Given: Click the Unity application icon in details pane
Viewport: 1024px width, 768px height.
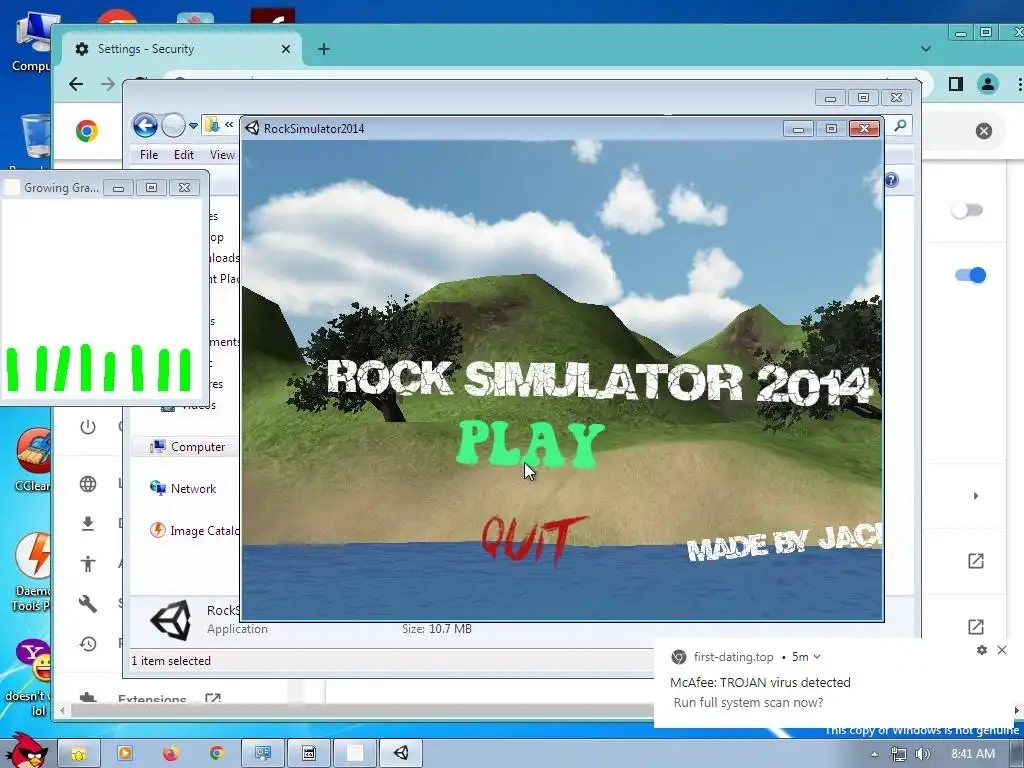Looking at the screenshot, I should click(170, 620).
